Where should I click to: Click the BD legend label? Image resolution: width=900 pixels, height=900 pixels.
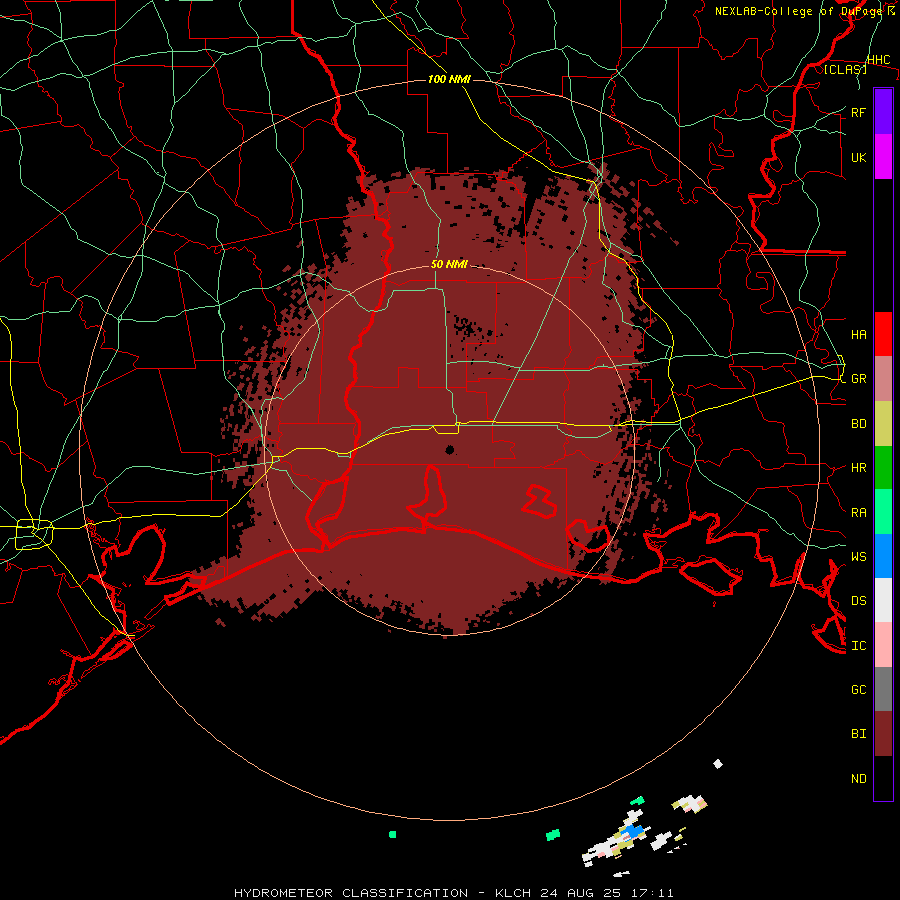click(x=859, y=424)
